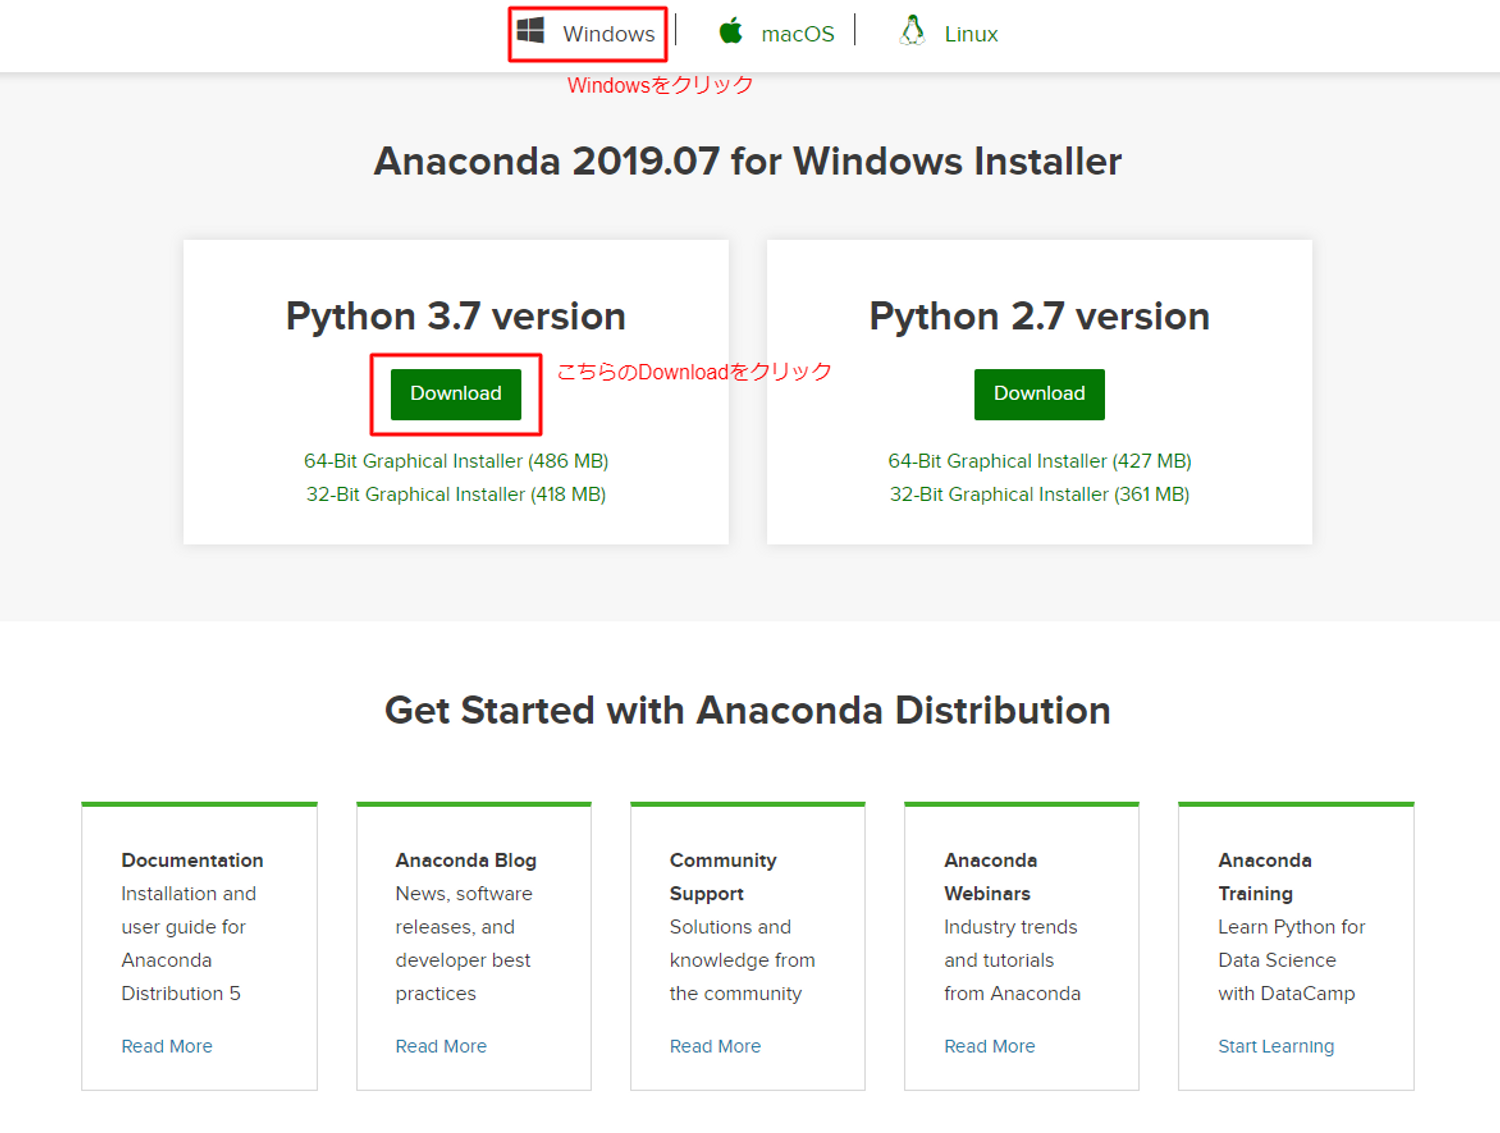Click Read More under Anaconda Webinars
The width and height of the screenshot is (1500, 1133).
tap(990, 1046)
